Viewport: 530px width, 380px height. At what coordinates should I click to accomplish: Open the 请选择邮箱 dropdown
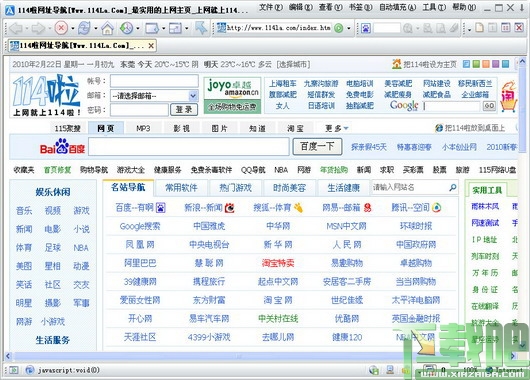tap(193, 96)
